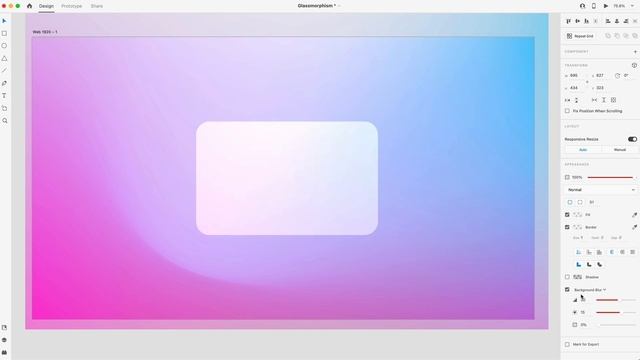Open the user invite icon
The image size is (640, 360).
(x=582, y=6)
